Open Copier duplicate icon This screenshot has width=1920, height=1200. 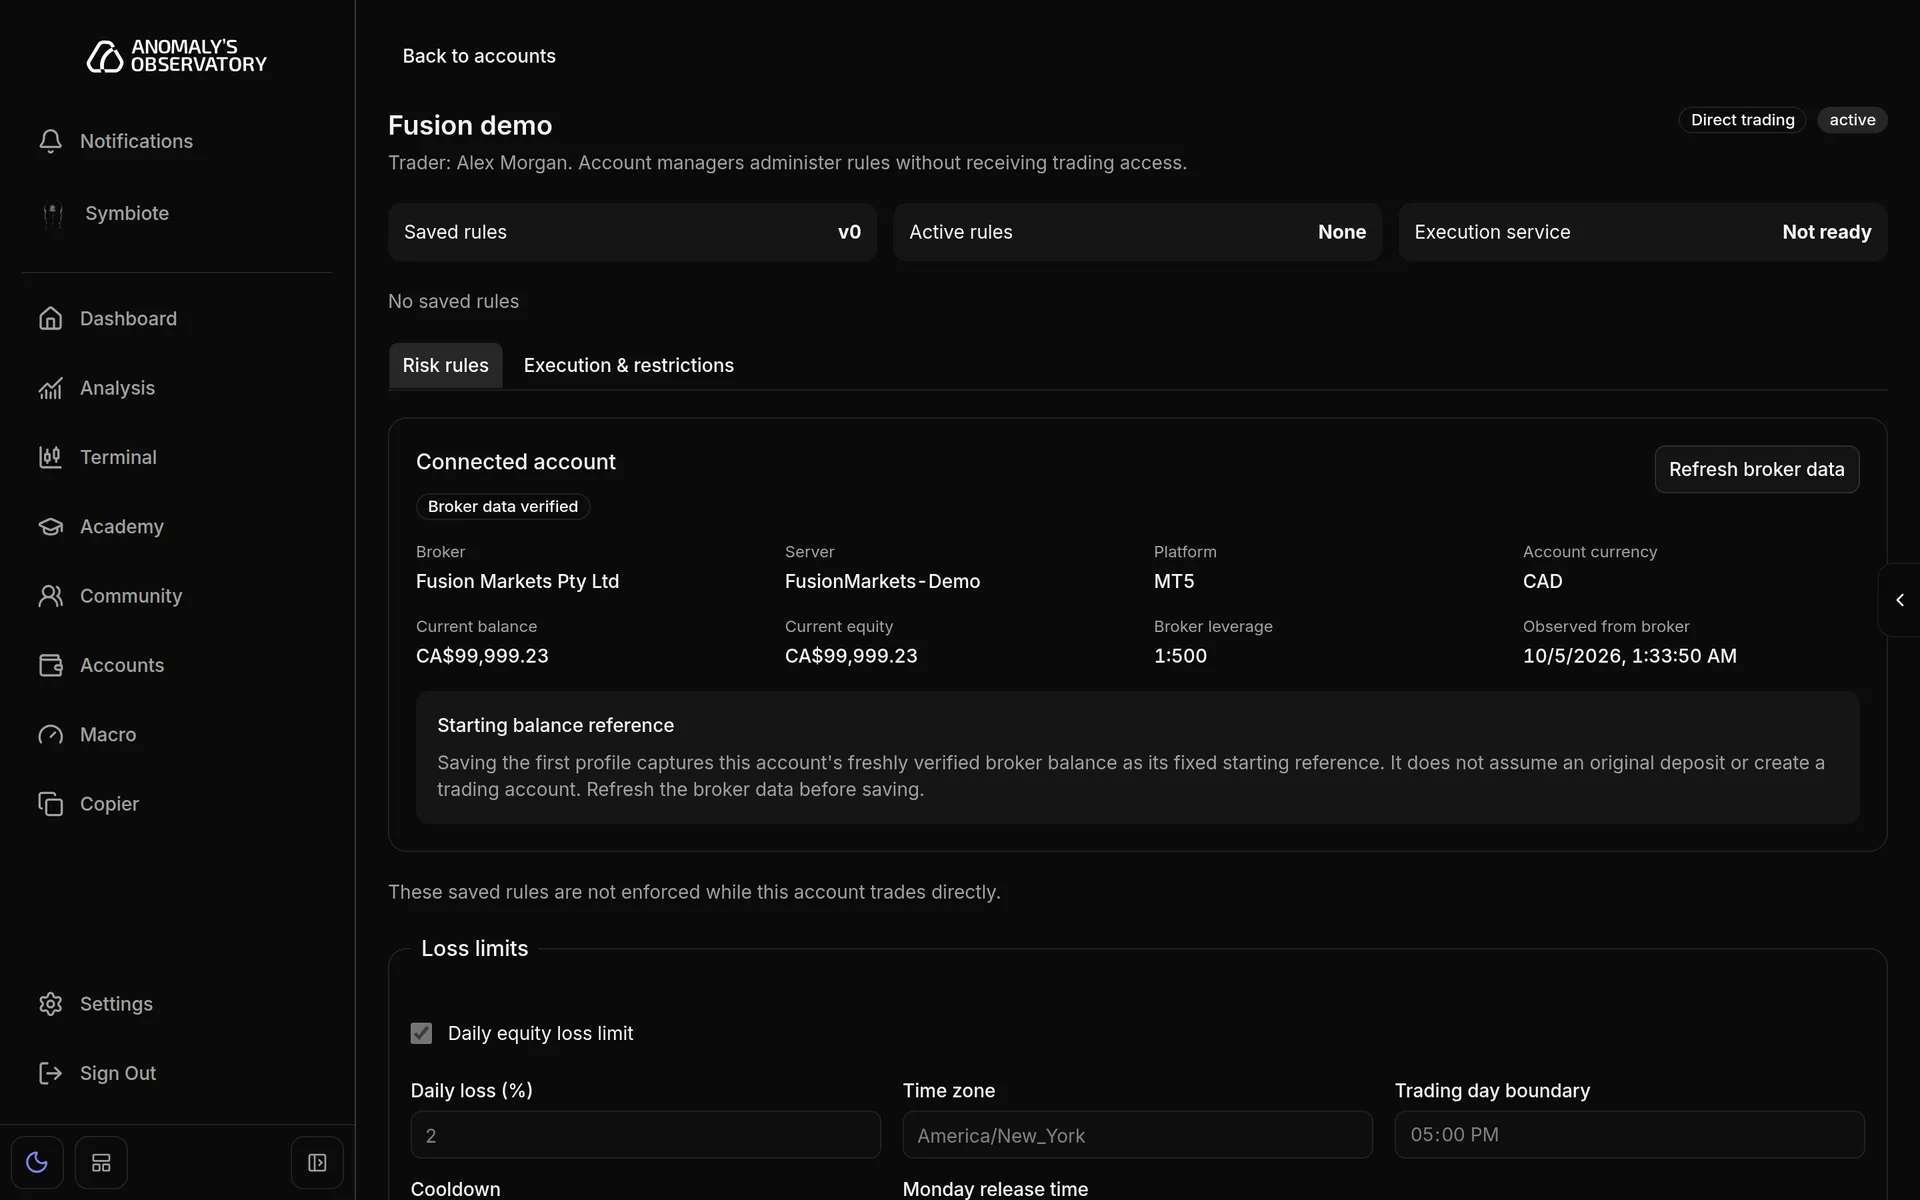click(51, 804)
